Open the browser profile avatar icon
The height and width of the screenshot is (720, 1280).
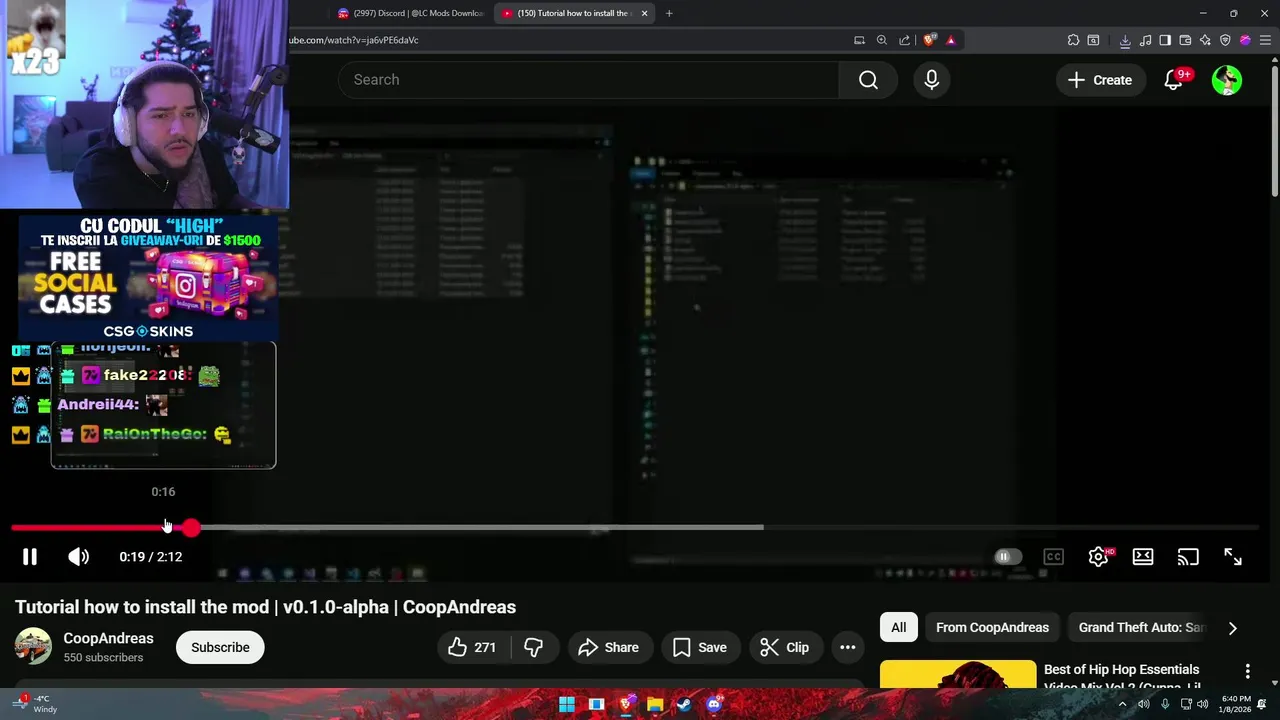pyautogui.click(x=1245, y=40)
